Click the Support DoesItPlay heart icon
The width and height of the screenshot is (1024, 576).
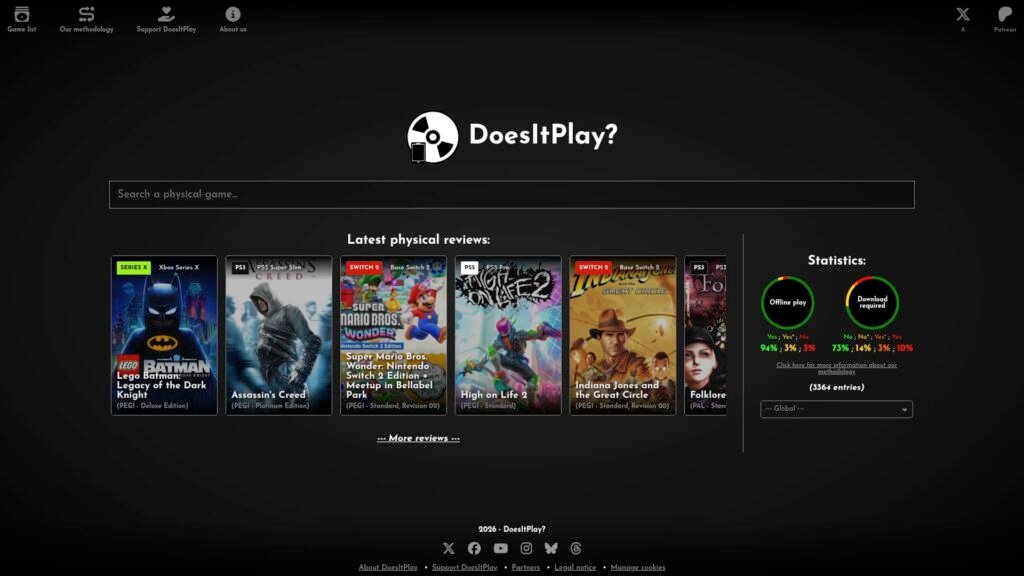(166, 14)
